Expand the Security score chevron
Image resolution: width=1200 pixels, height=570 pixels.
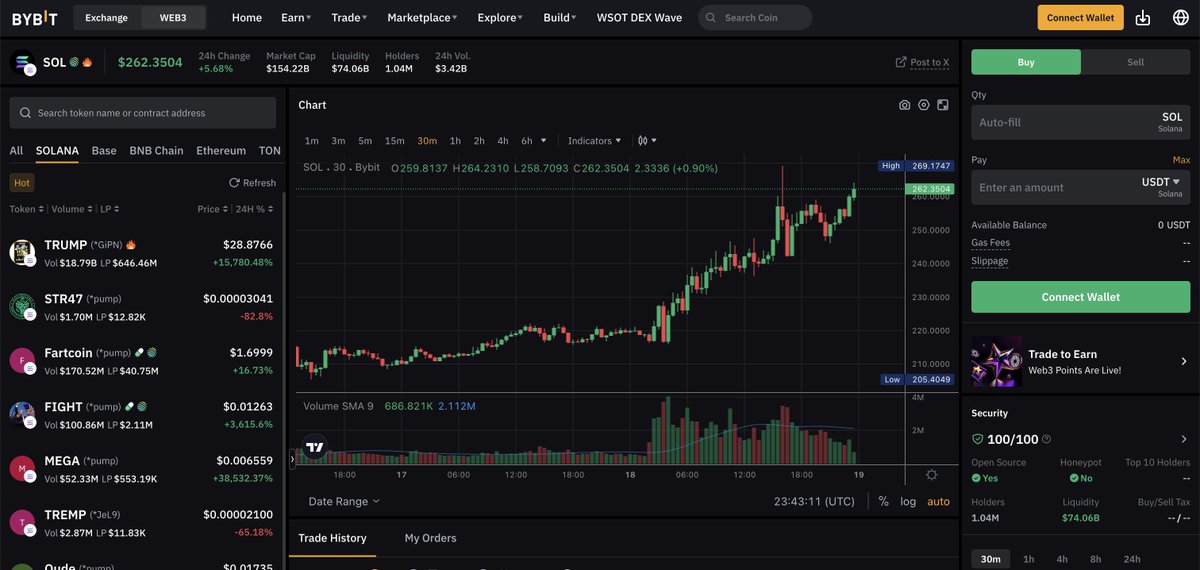1184,439
